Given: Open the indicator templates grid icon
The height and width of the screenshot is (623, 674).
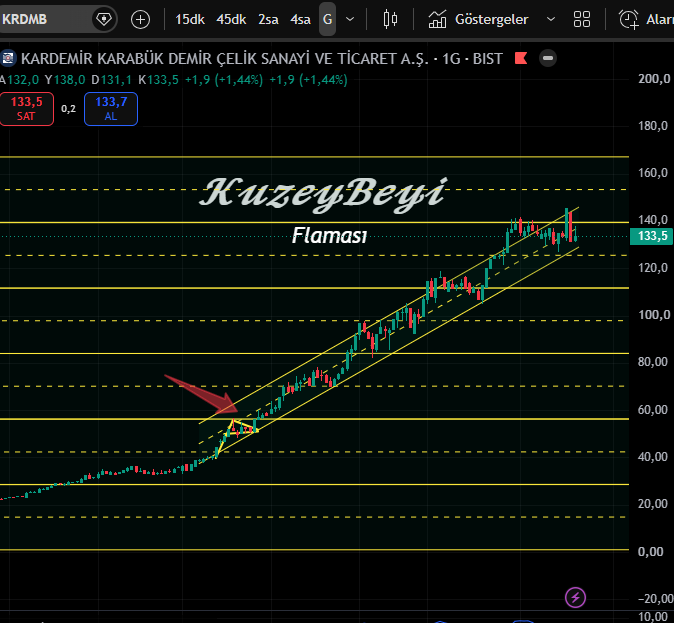Looking at the screenshot, I should (x=582, y=19).
